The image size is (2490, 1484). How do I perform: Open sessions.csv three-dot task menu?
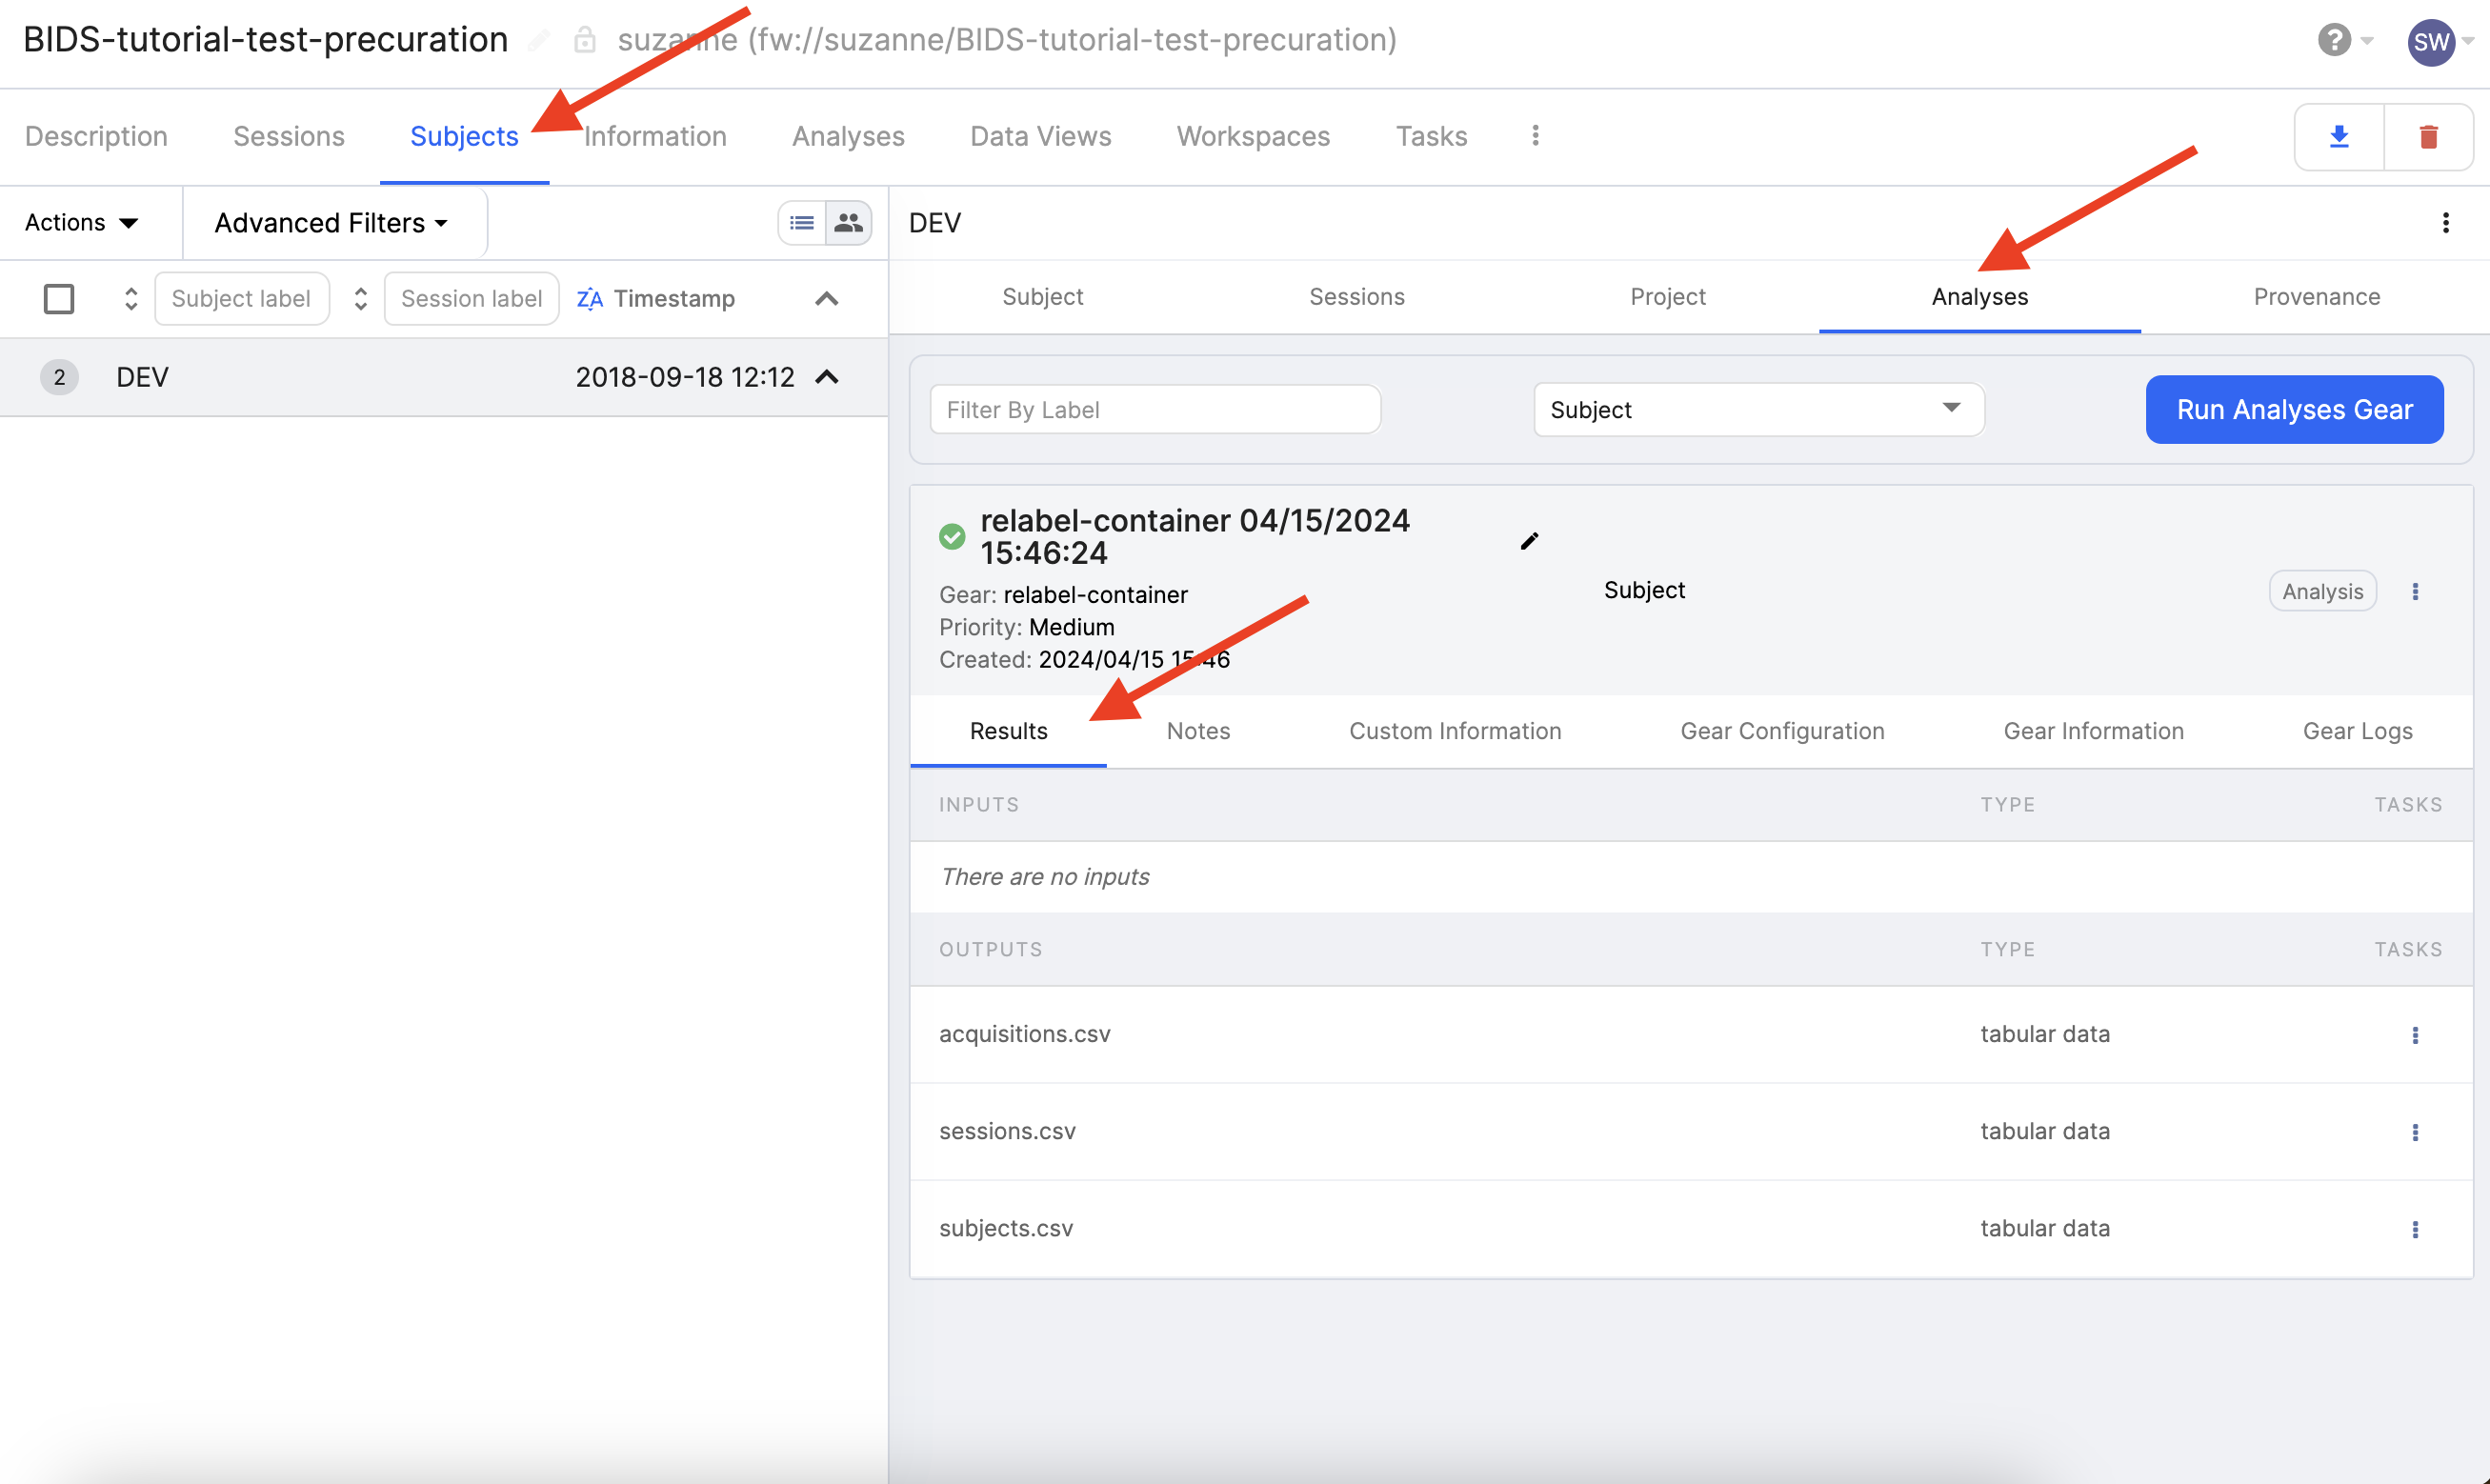point(2415,1132)
